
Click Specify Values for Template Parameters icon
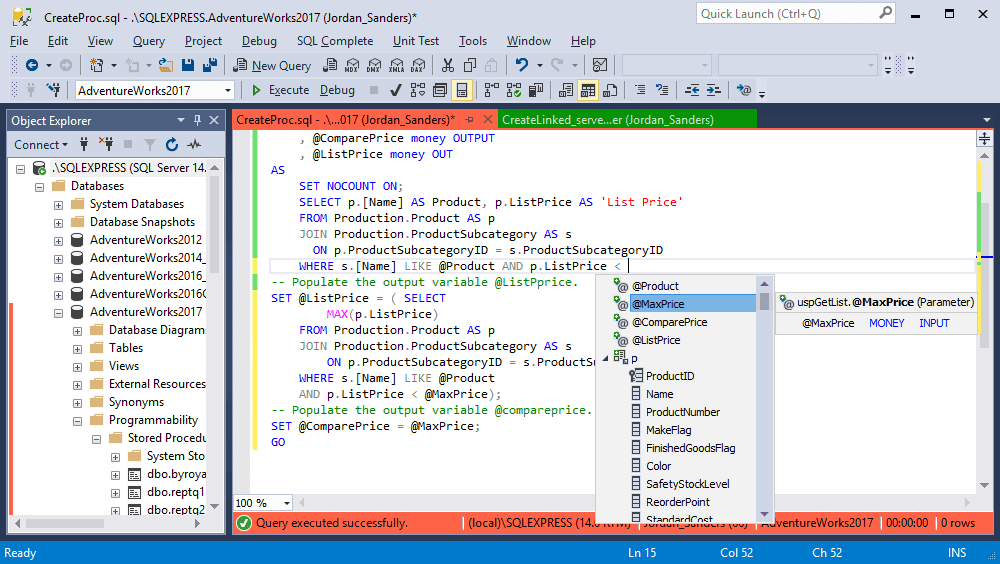[x=744, y=90]
